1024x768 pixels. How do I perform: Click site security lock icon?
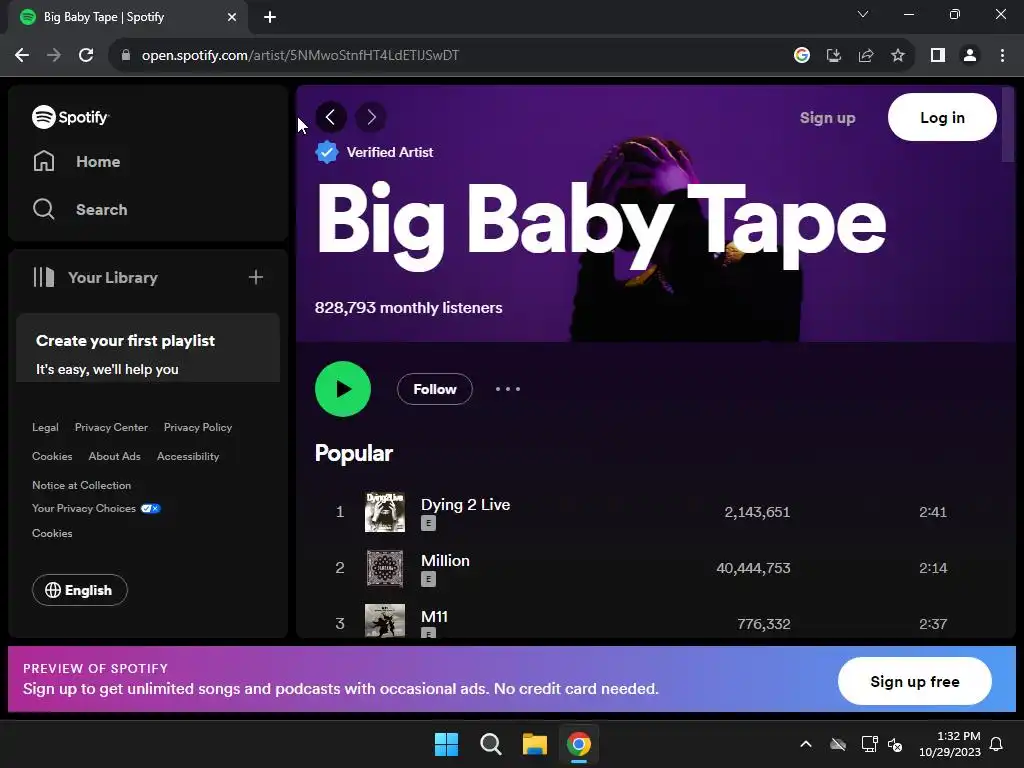tap(126, 56)
